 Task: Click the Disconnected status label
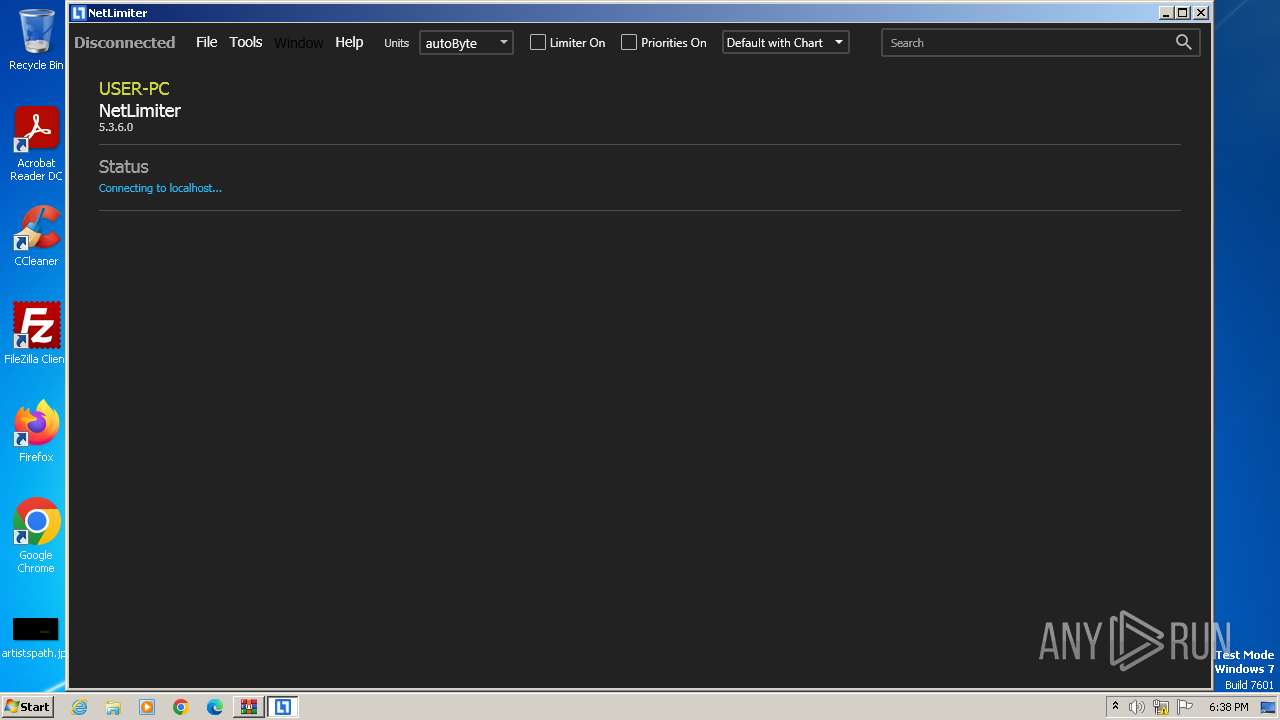pyautogui.click(x=125, y=42)
